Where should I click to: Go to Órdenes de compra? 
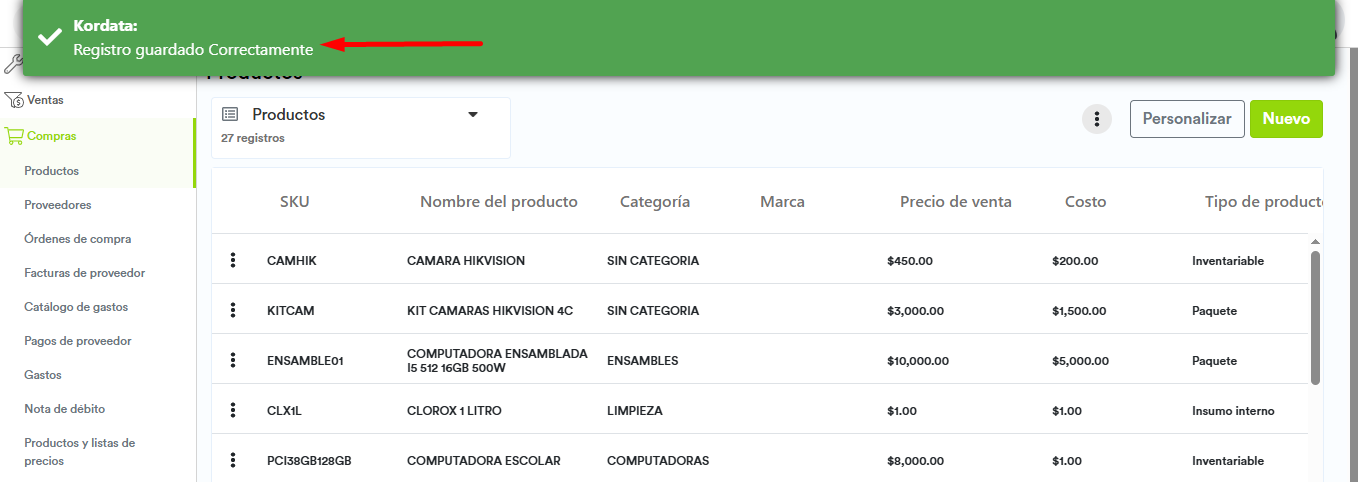click(78, 239)
